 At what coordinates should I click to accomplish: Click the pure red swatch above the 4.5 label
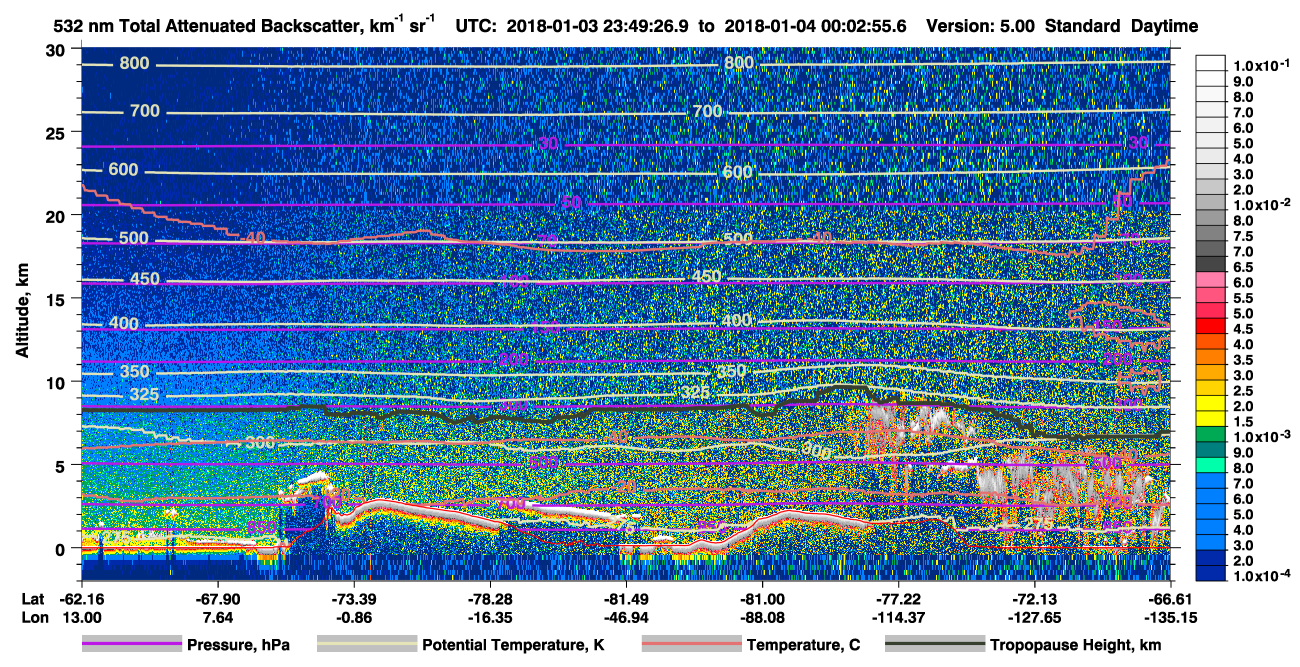[1211, 325]
